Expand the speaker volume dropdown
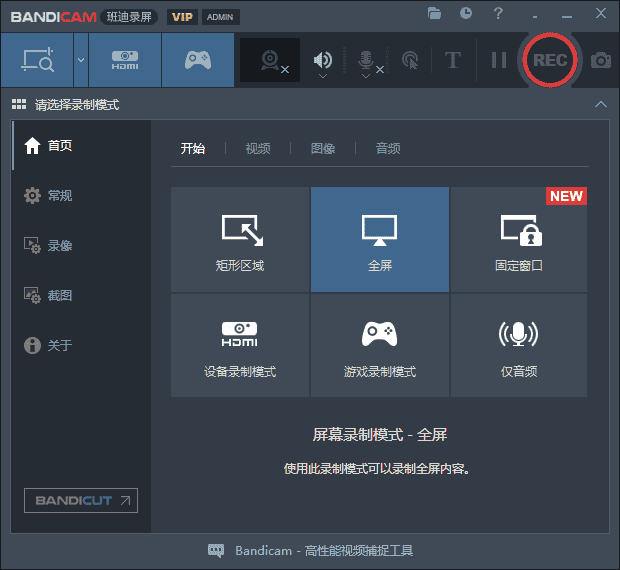Image resolution: width=620 pixels, height=570 pixels. pyautogui.click(x=322, y=73)
